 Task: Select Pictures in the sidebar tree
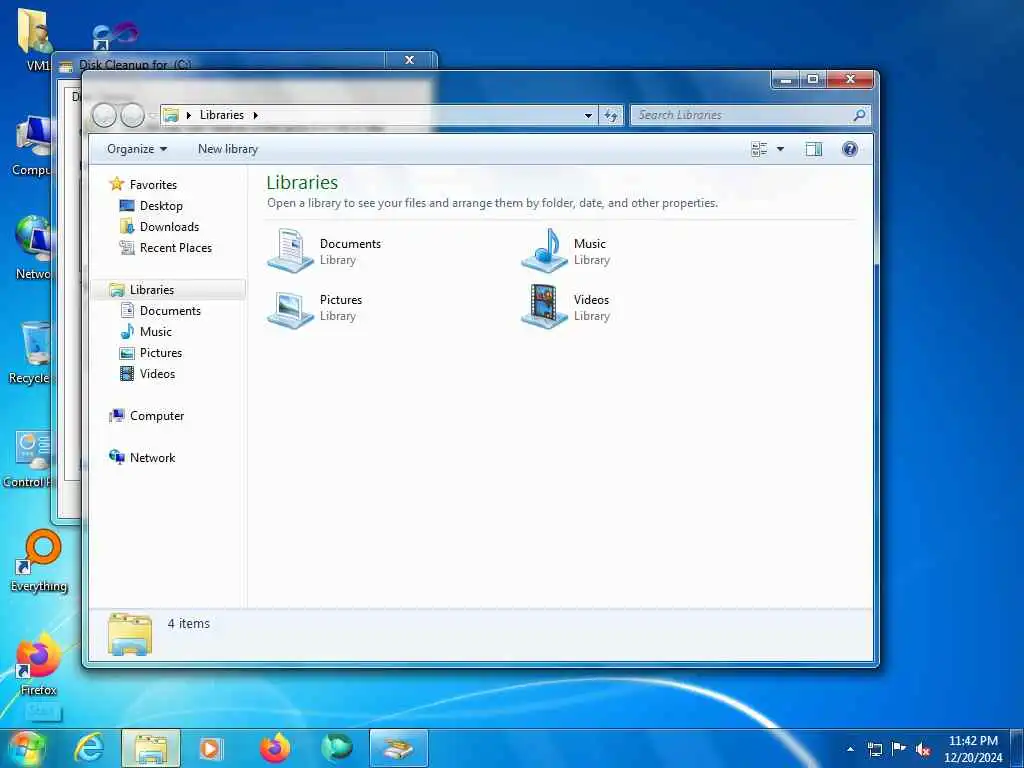coord(151,353)
